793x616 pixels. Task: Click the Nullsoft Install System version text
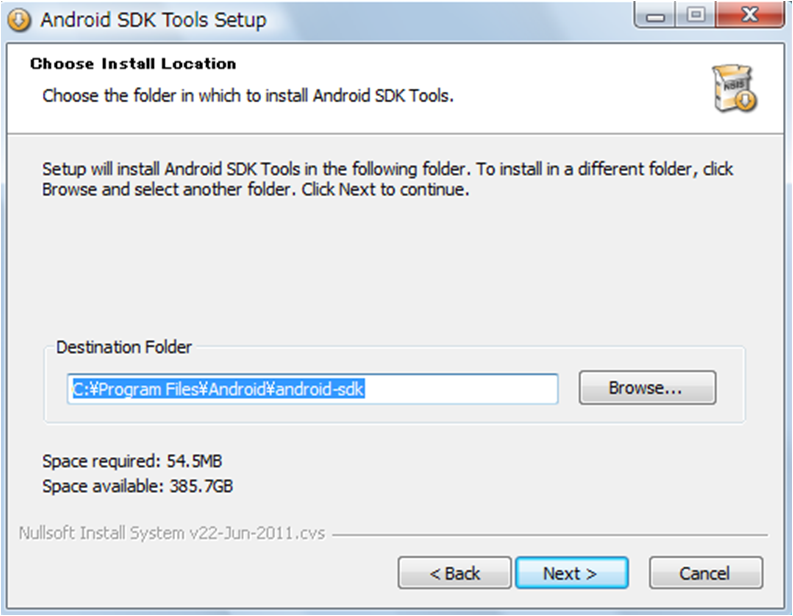pos(172,533)
